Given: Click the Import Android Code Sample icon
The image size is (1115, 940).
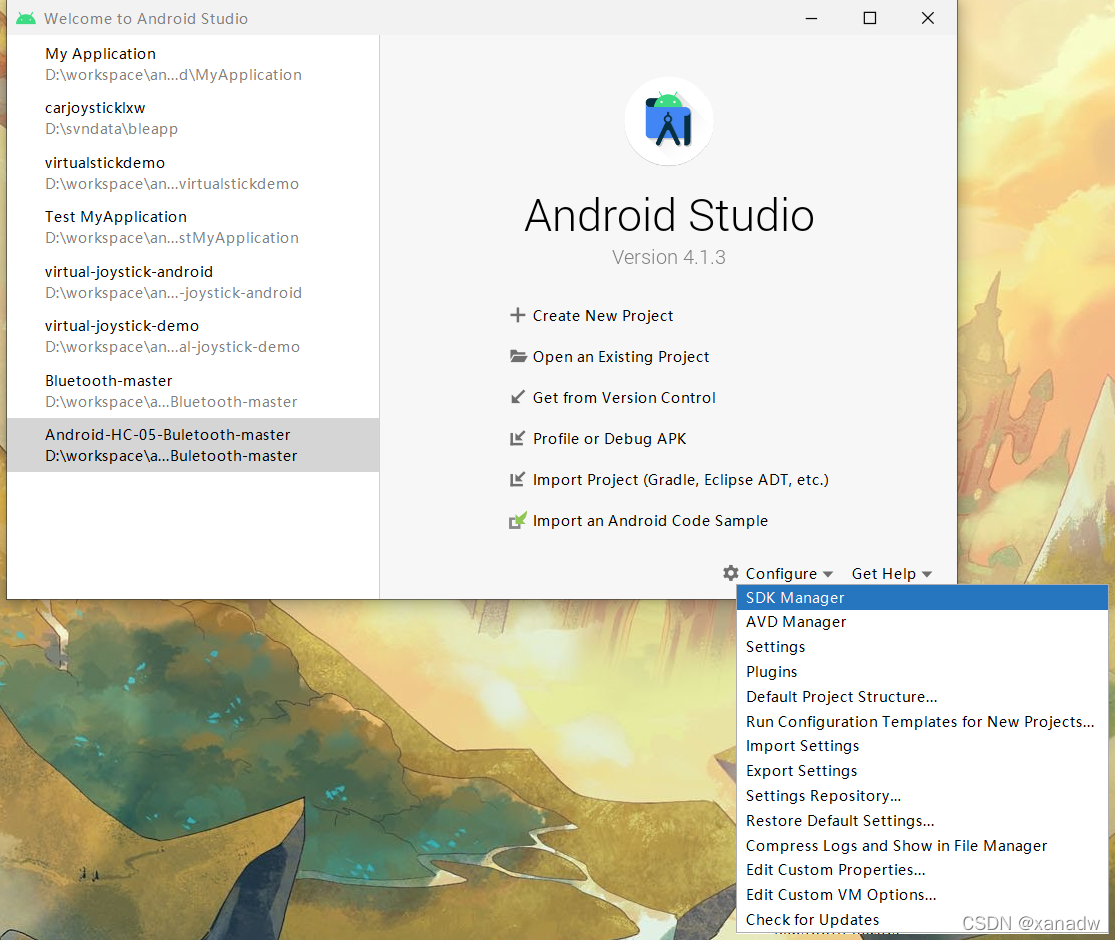Looking at the screenshot, I should coord(518,520).
